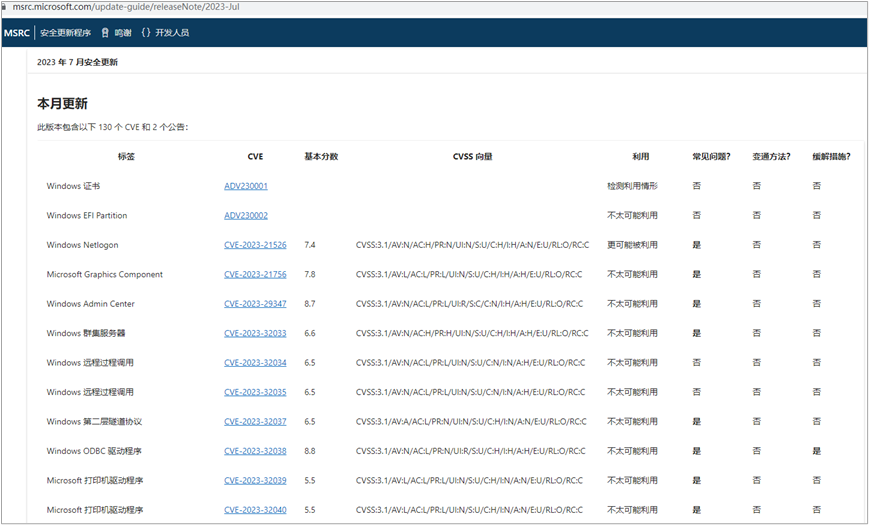Click the CVE column header

255,157
